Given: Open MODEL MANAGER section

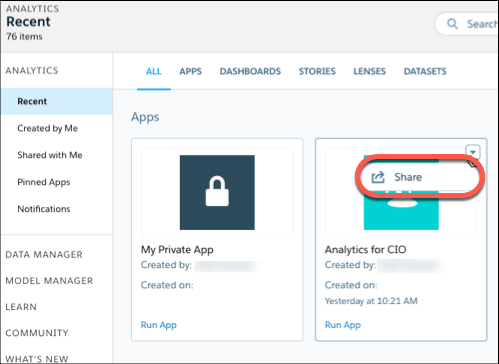Looking at the screenshot, I should click(x=49, y=281).
